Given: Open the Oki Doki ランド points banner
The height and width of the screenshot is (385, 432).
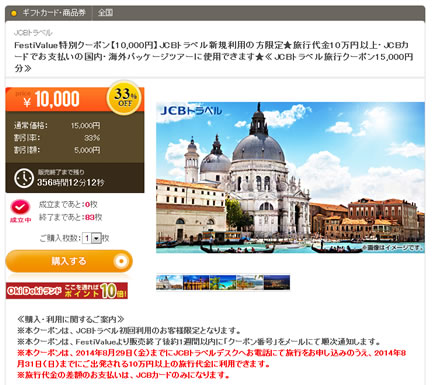Looking at the screenshot, I should tap(67, 291).
